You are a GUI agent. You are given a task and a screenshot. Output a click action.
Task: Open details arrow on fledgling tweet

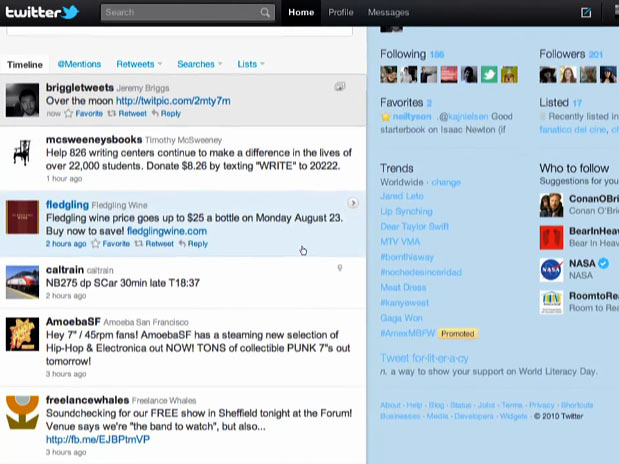353,203
